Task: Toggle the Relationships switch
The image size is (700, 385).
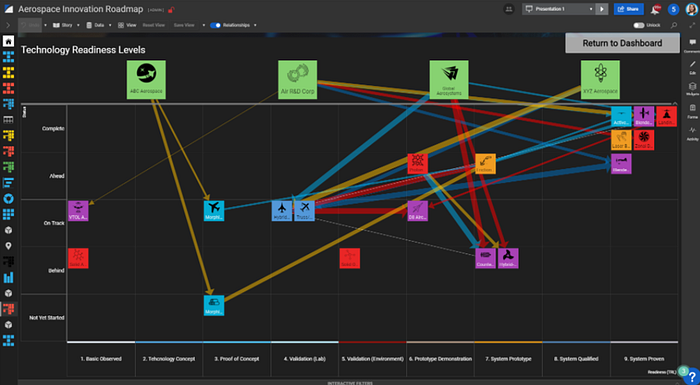Action: click(215, 25)
